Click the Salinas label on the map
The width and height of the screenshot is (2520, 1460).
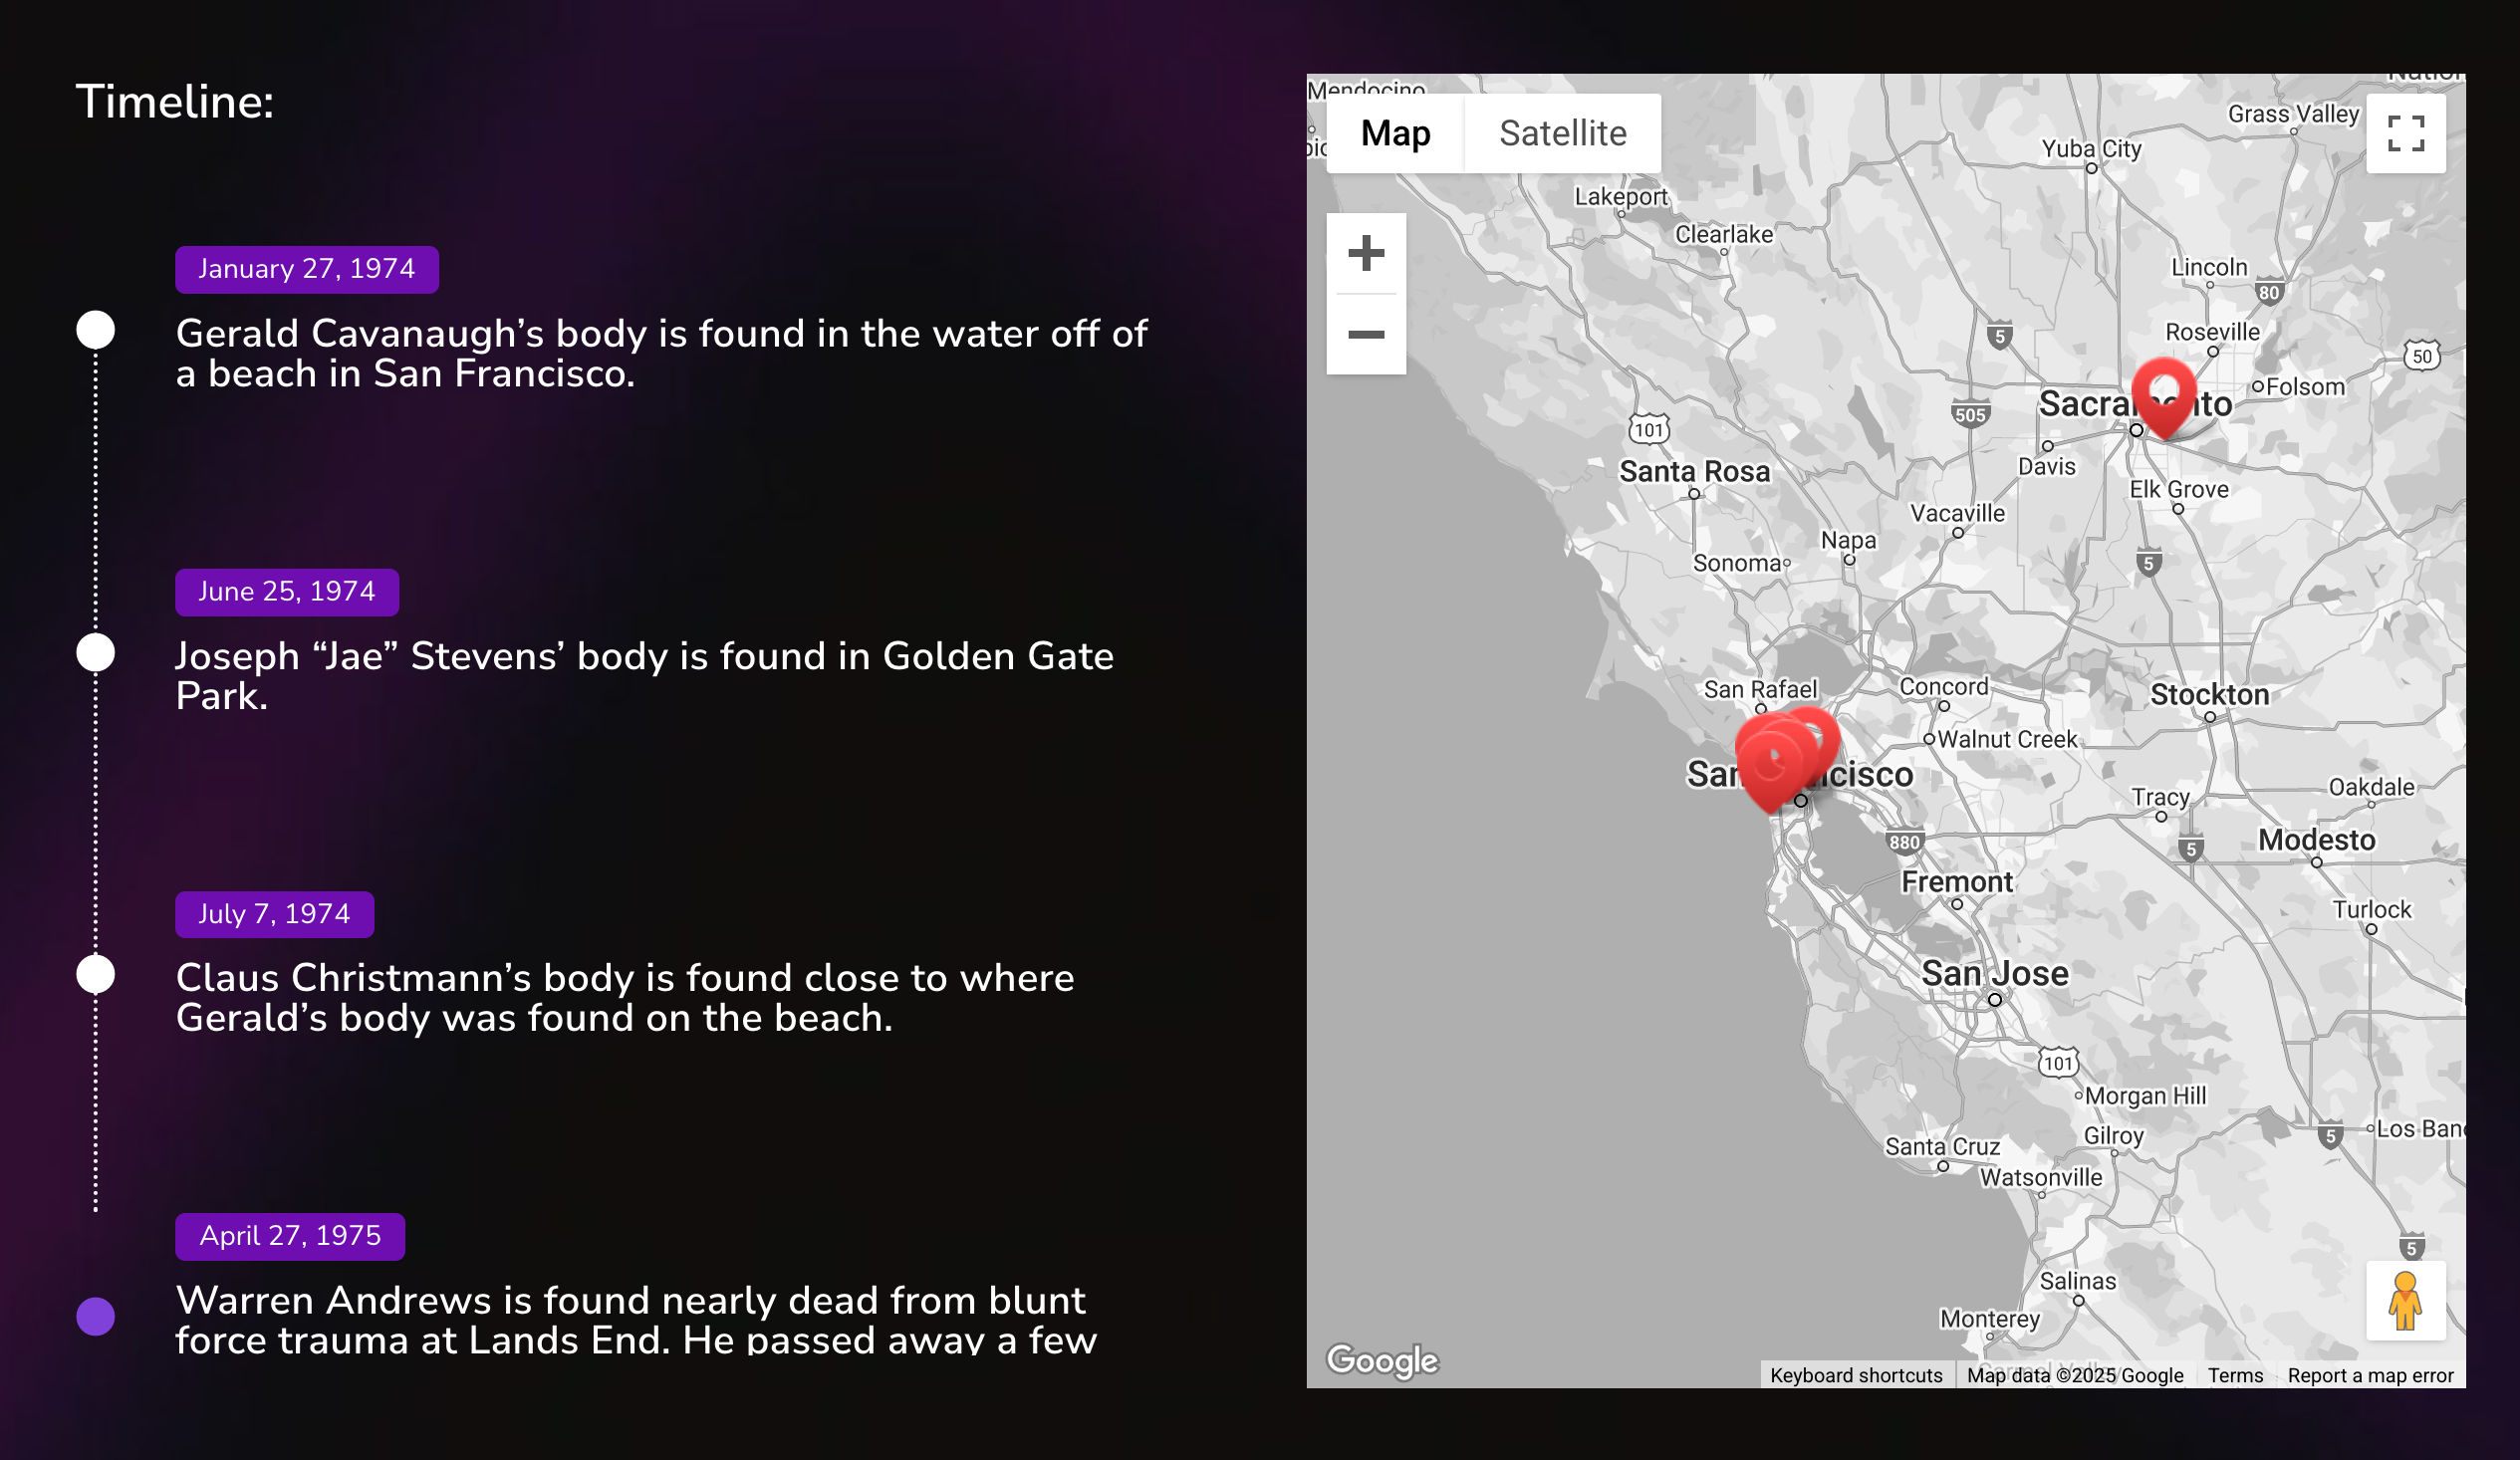2078,1281
